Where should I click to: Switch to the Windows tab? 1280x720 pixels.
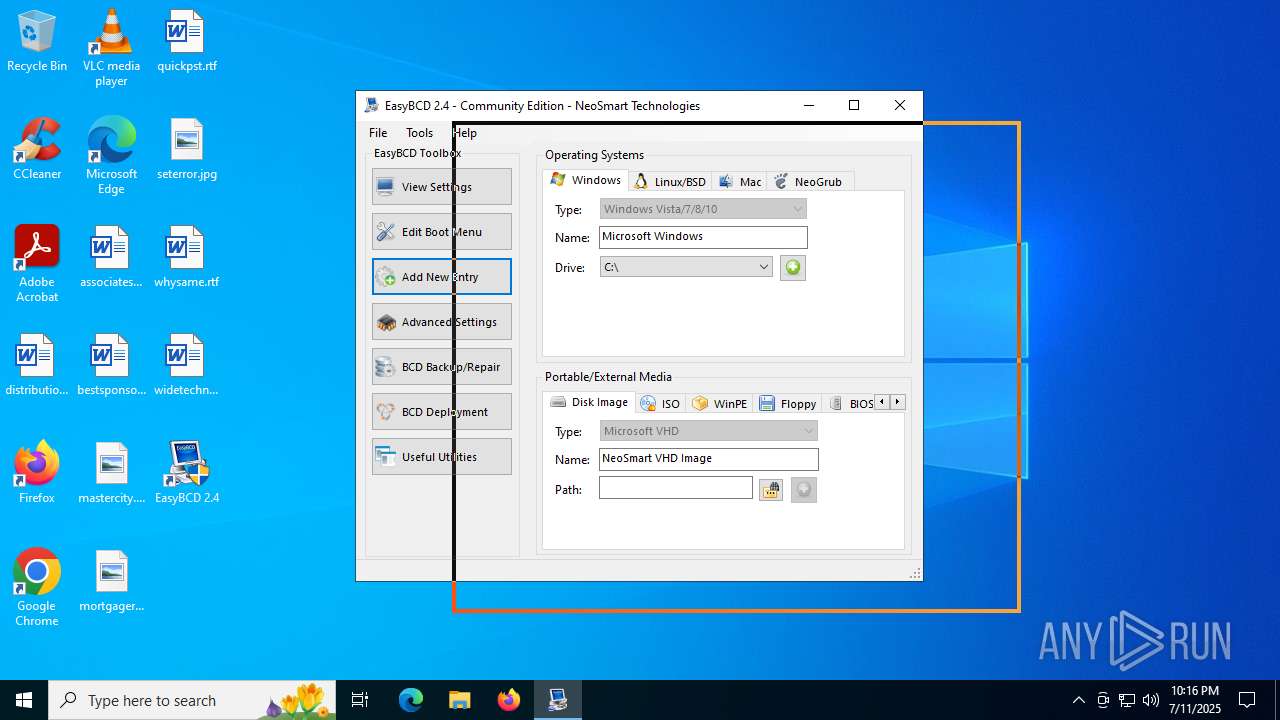click(586, 180)
